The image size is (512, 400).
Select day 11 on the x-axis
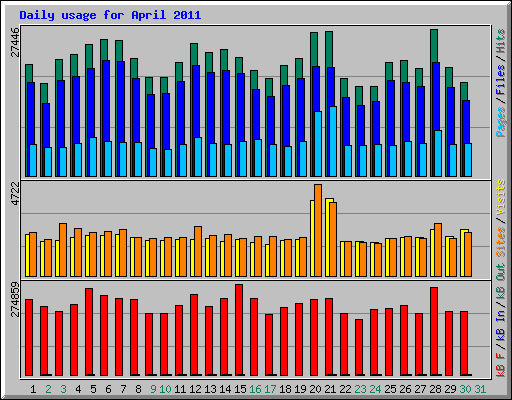(180, 389)
